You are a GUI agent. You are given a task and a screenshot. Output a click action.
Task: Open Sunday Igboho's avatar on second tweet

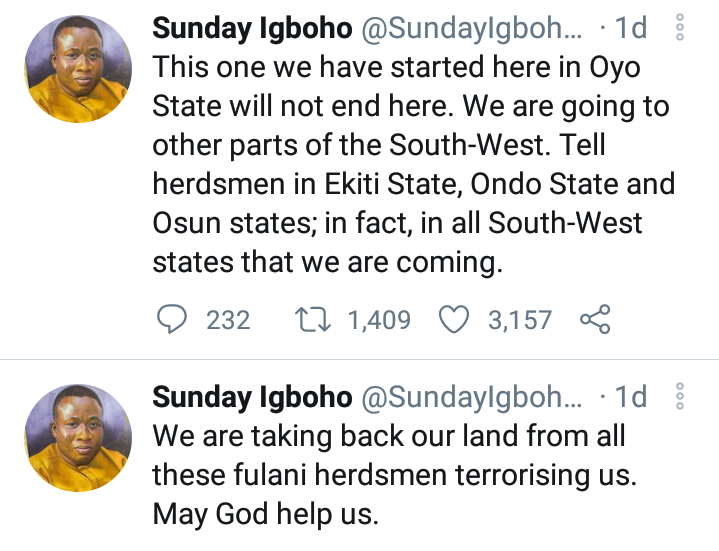click(78, 438)
